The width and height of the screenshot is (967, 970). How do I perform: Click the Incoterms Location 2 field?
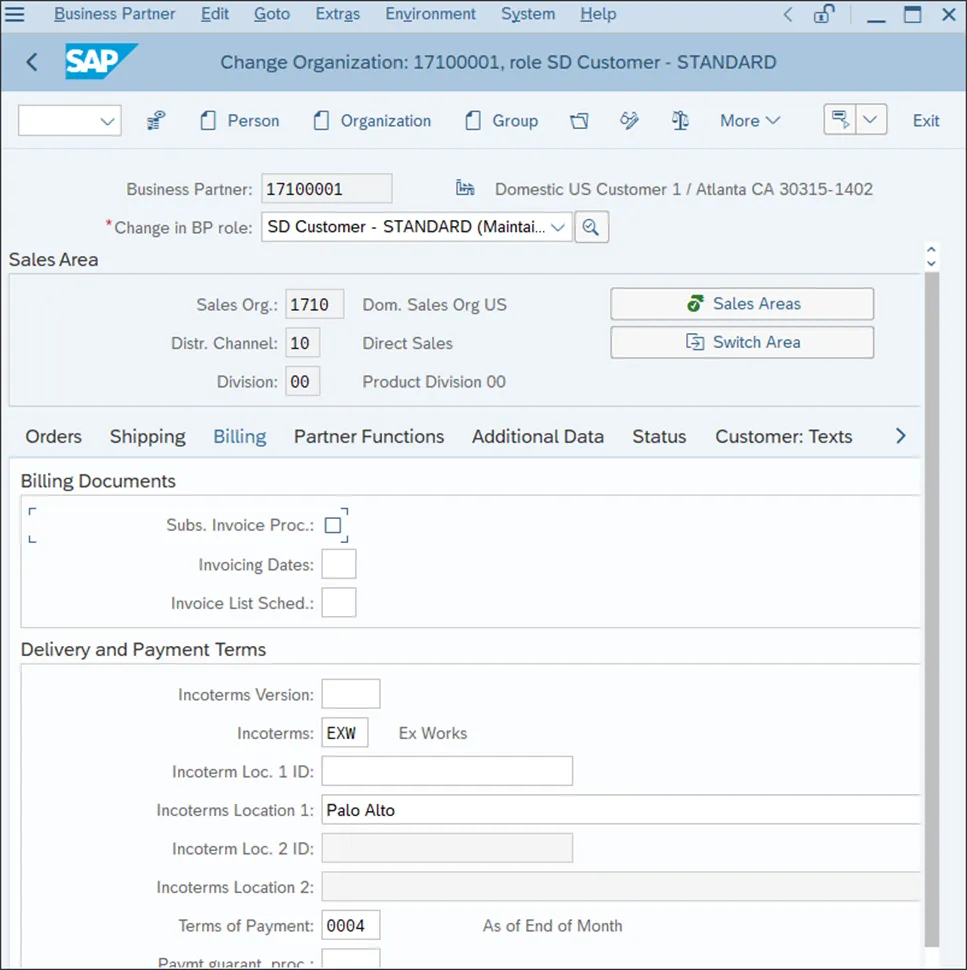[621, 887]
